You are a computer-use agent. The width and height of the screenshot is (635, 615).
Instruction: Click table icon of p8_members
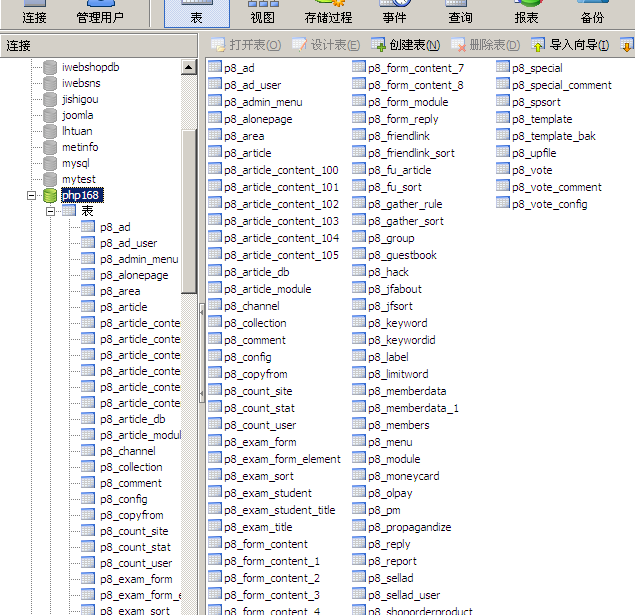[359, 423]
